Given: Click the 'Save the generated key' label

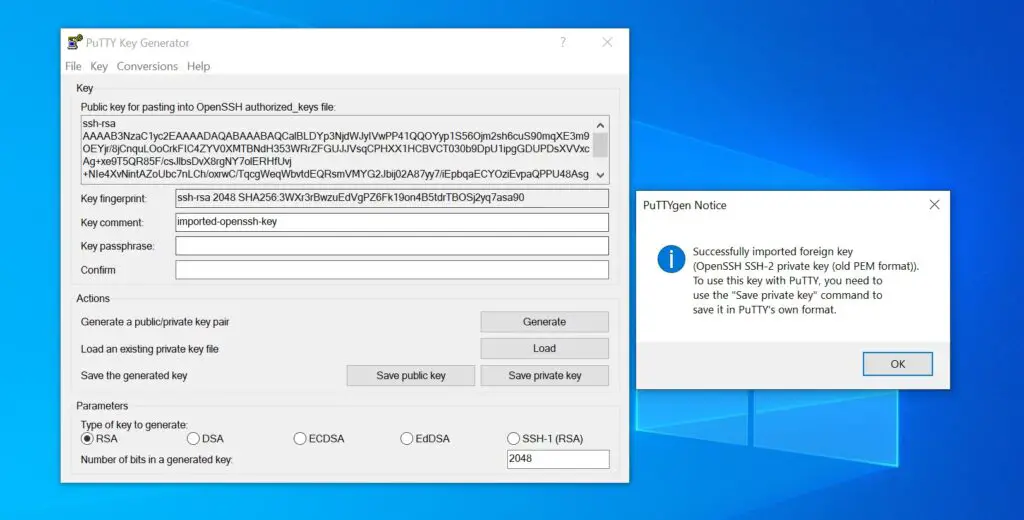Looking at the screenshot, I should pyautogui.click(x=134, y=376).
